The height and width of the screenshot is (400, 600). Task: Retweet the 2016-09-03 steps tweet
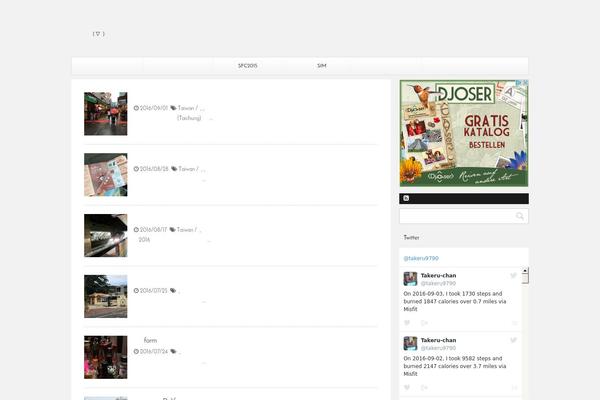coord(424,323)
